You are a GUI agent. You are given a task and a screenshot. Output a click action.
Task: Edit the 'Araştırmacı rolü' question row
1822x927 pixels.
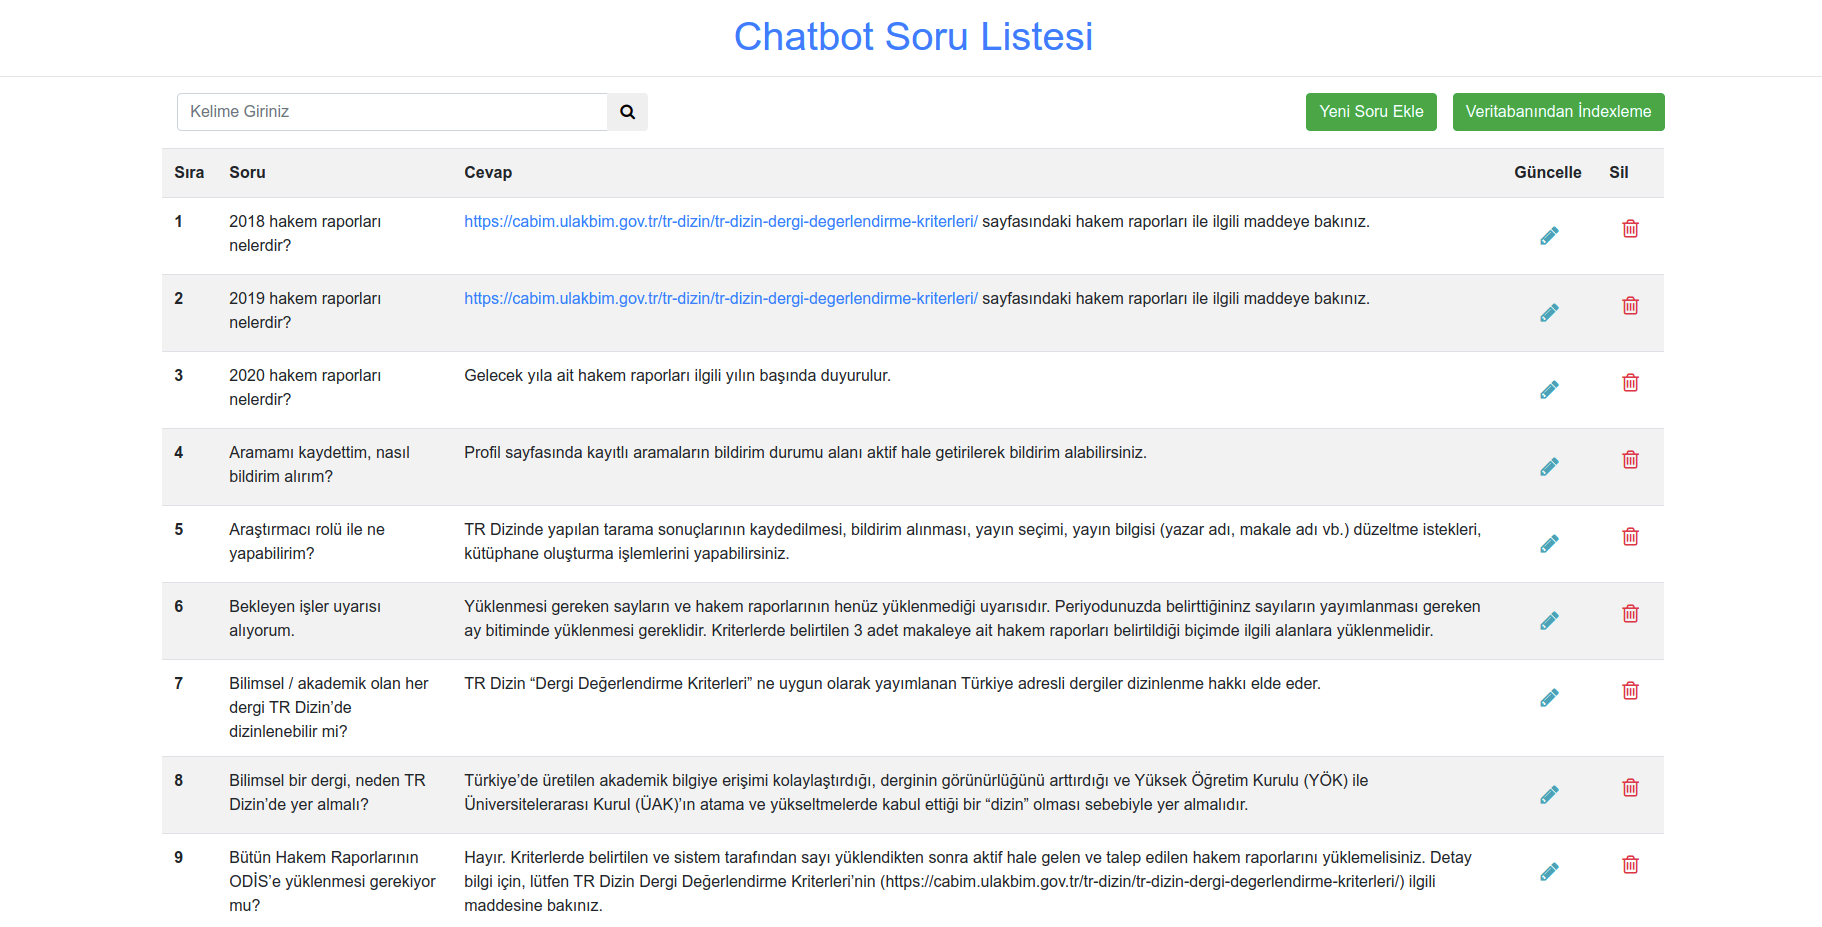click(x=1549, y=544)
